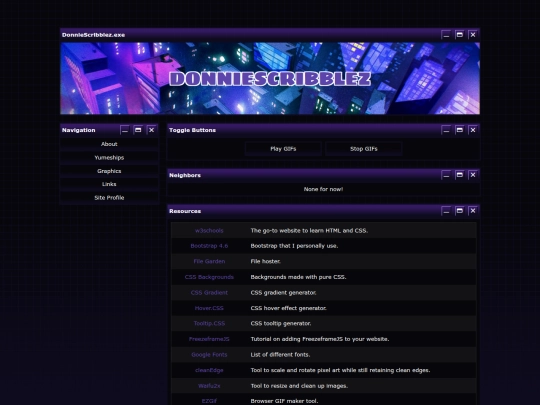Close the DonnieScribblez.exe window
Viewport: 540px width, 405px height.
click(x=473, y=35)
